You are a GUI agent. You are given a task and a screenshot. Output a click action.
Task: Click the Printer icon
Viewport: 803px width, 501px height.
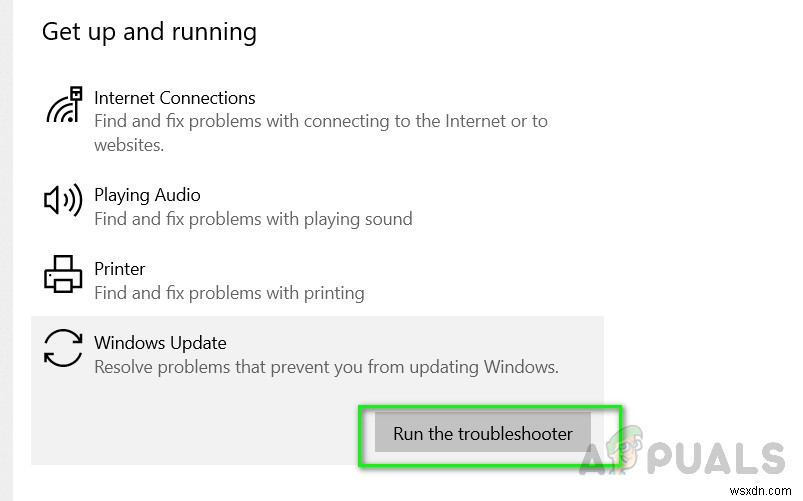pos(62,274)
